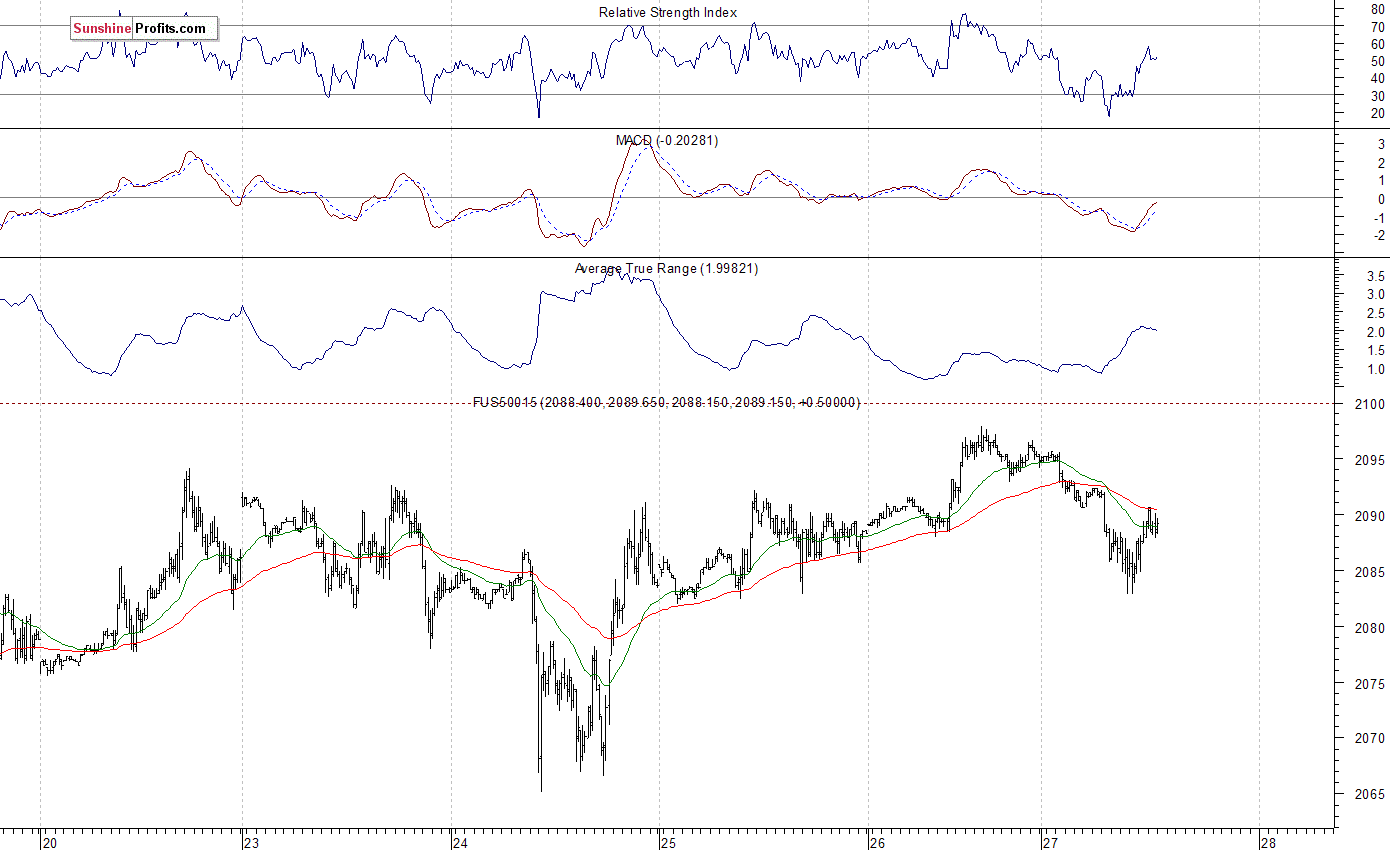This screenshot has width=1390, height=850.
Task: Click the ATR axis value 3.0
Action: coord(1375,294)
